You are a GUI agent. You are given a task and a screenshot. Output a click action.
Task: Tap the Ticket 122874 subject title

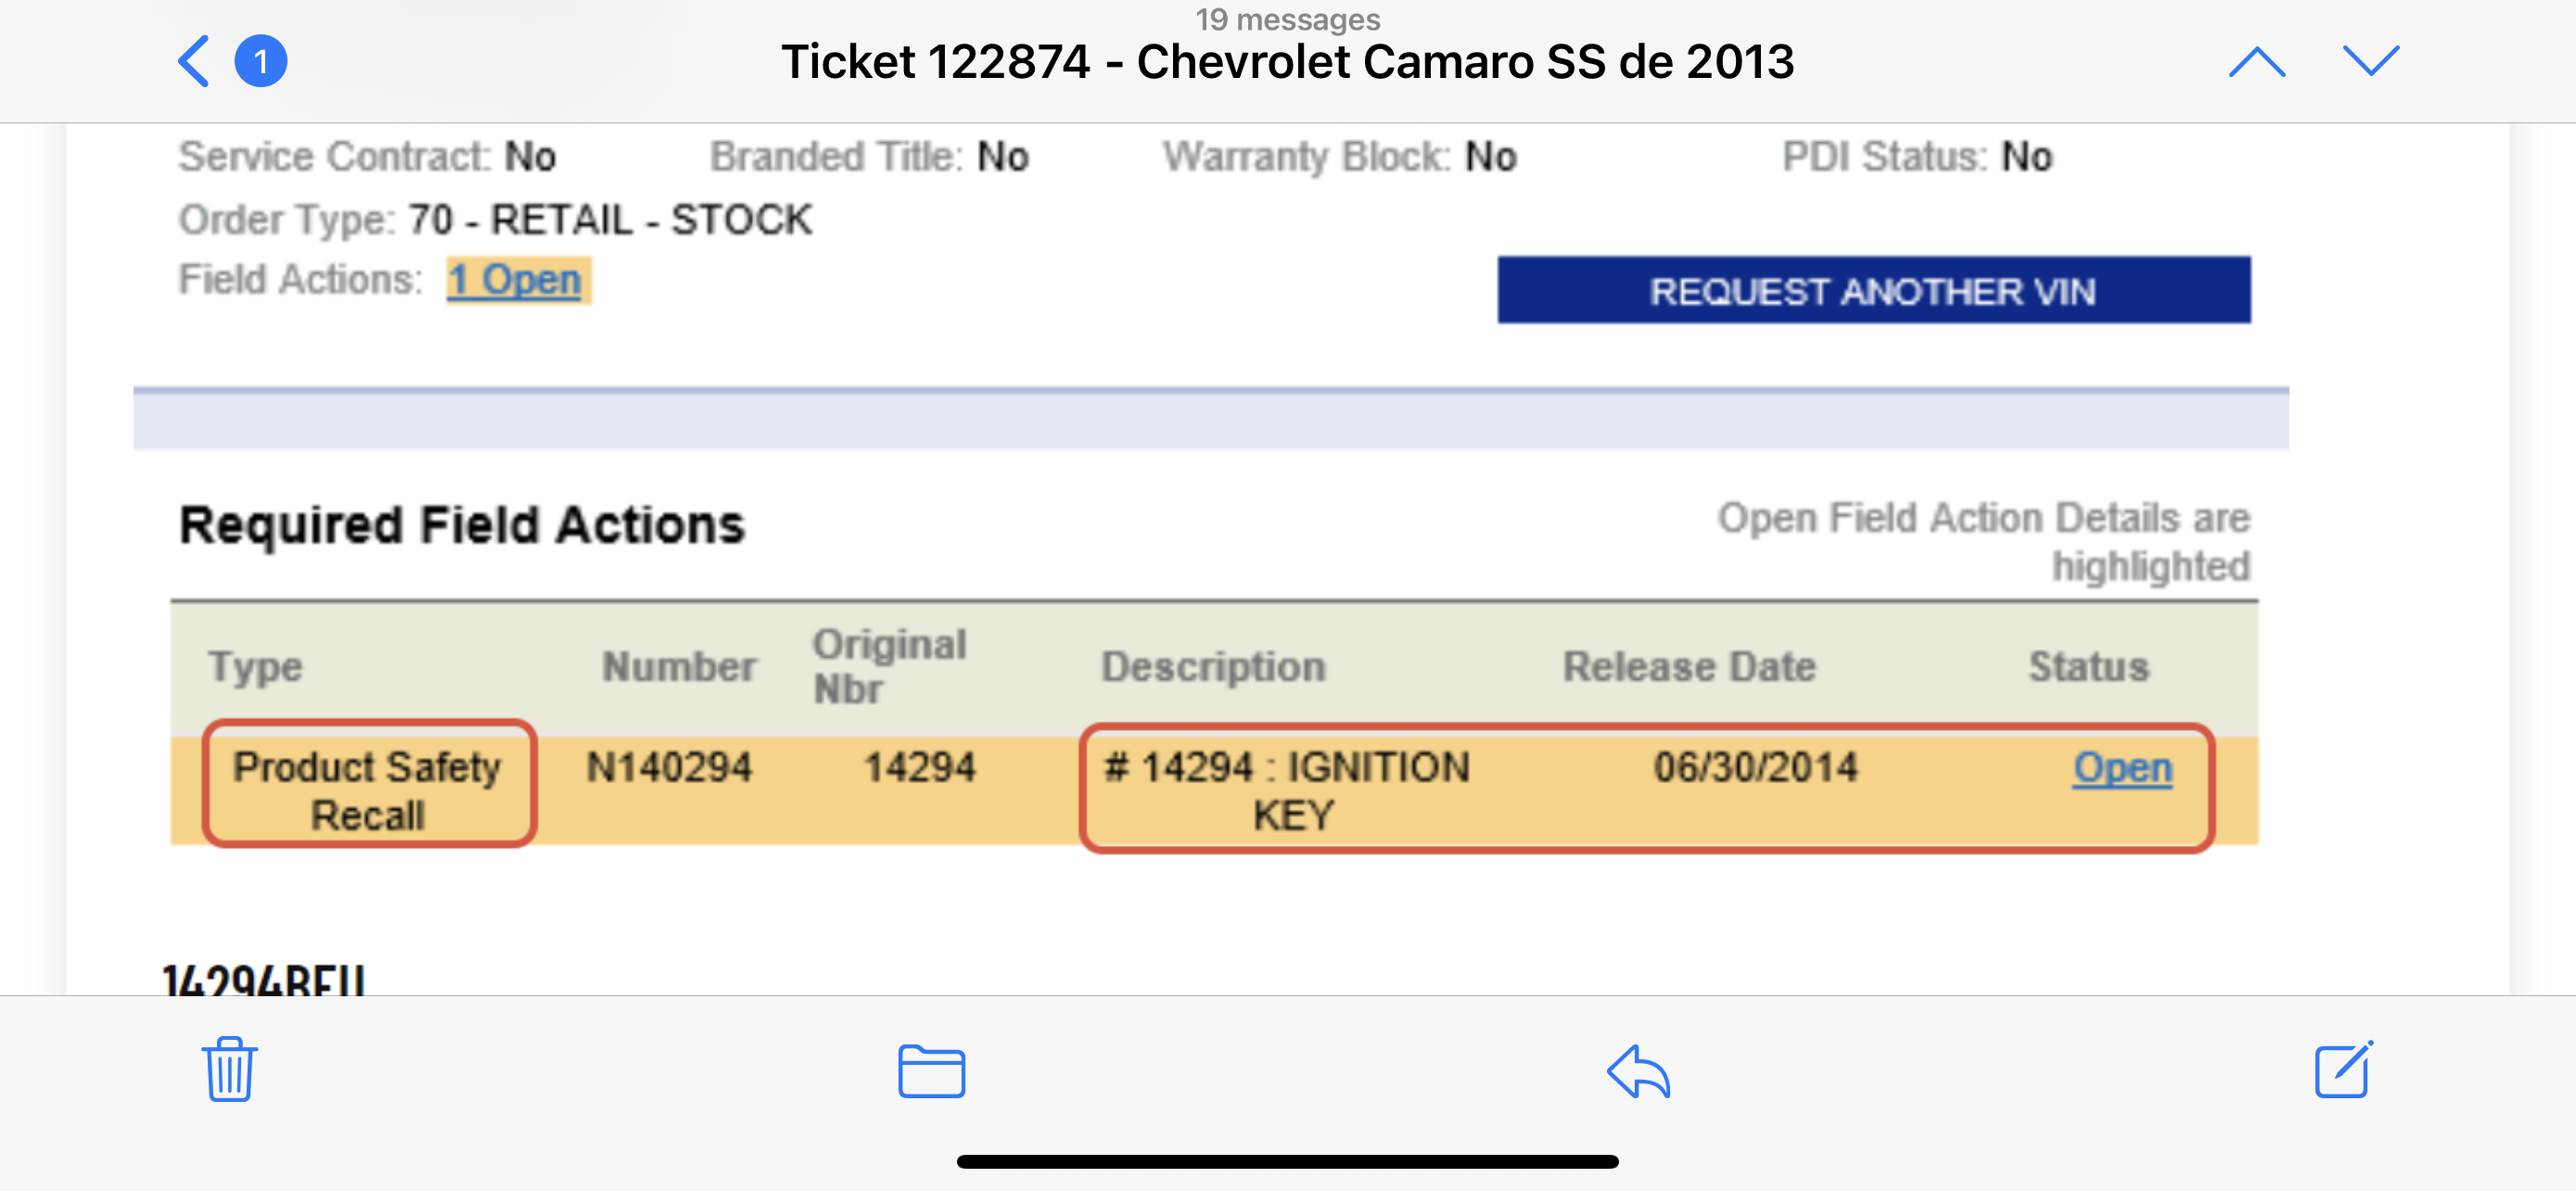[x=1287, y=62]
